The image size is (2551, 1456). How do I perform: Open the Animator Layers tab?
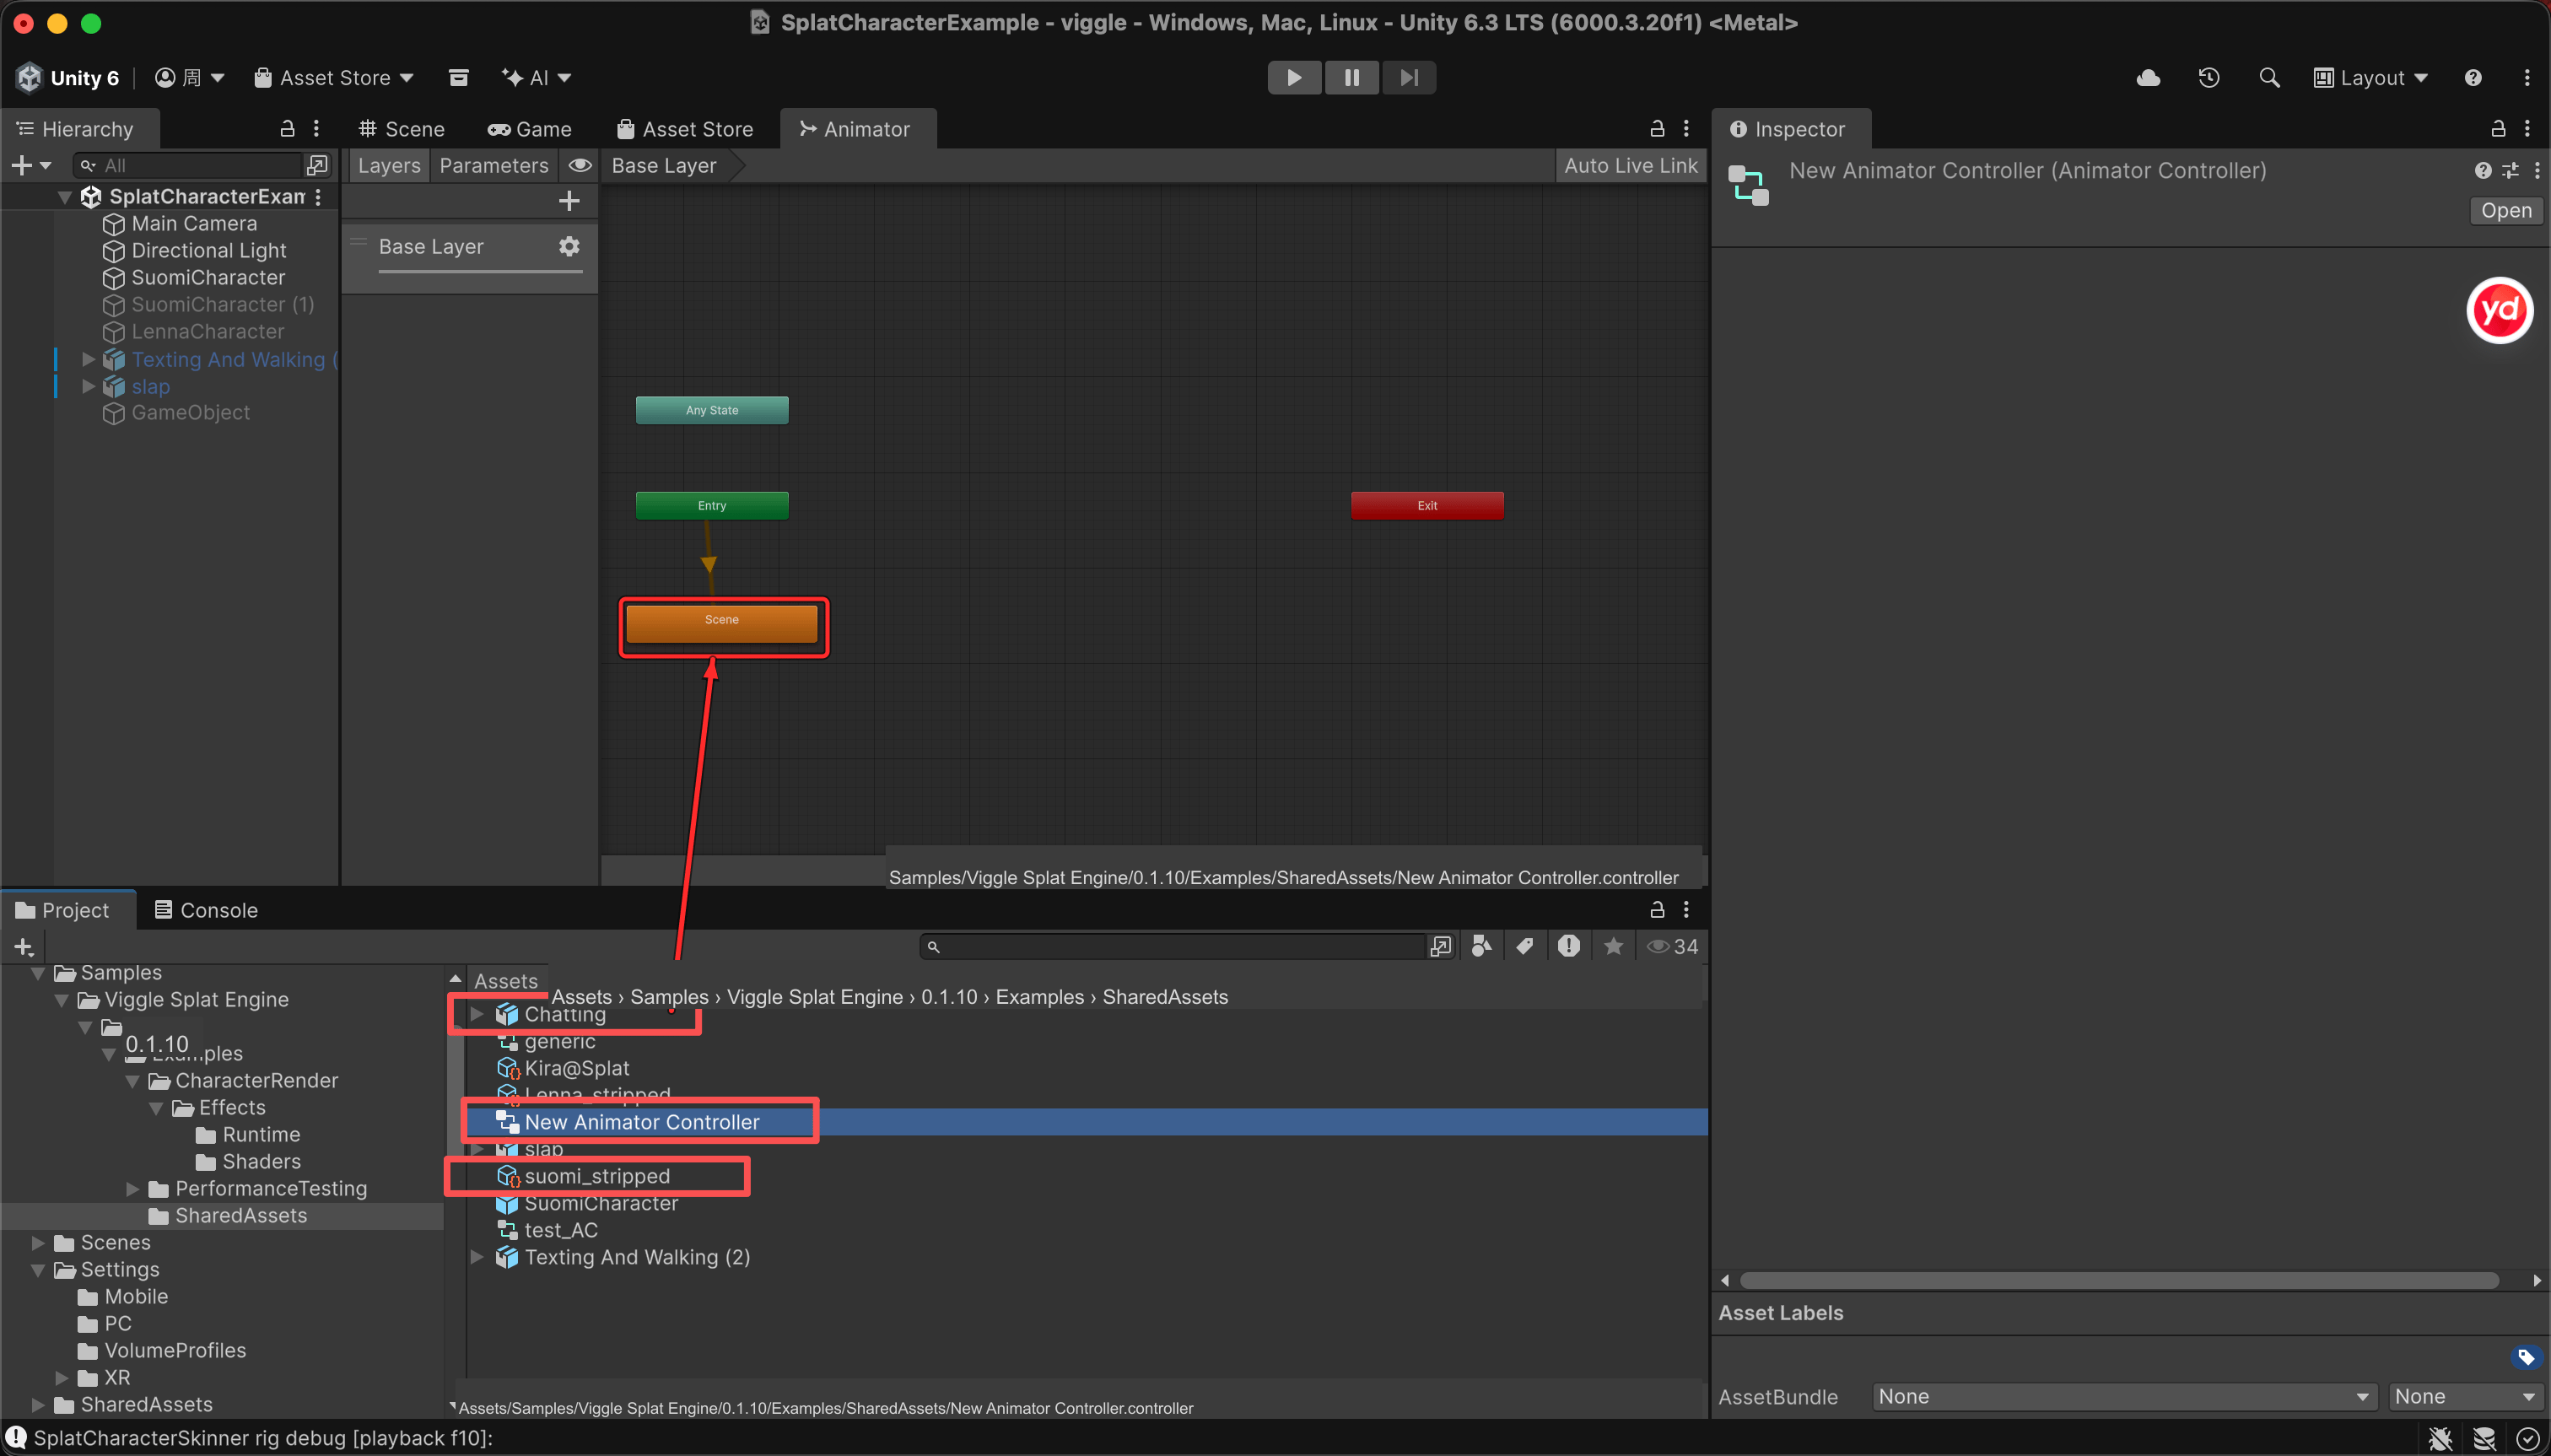[x=389, y=166]
